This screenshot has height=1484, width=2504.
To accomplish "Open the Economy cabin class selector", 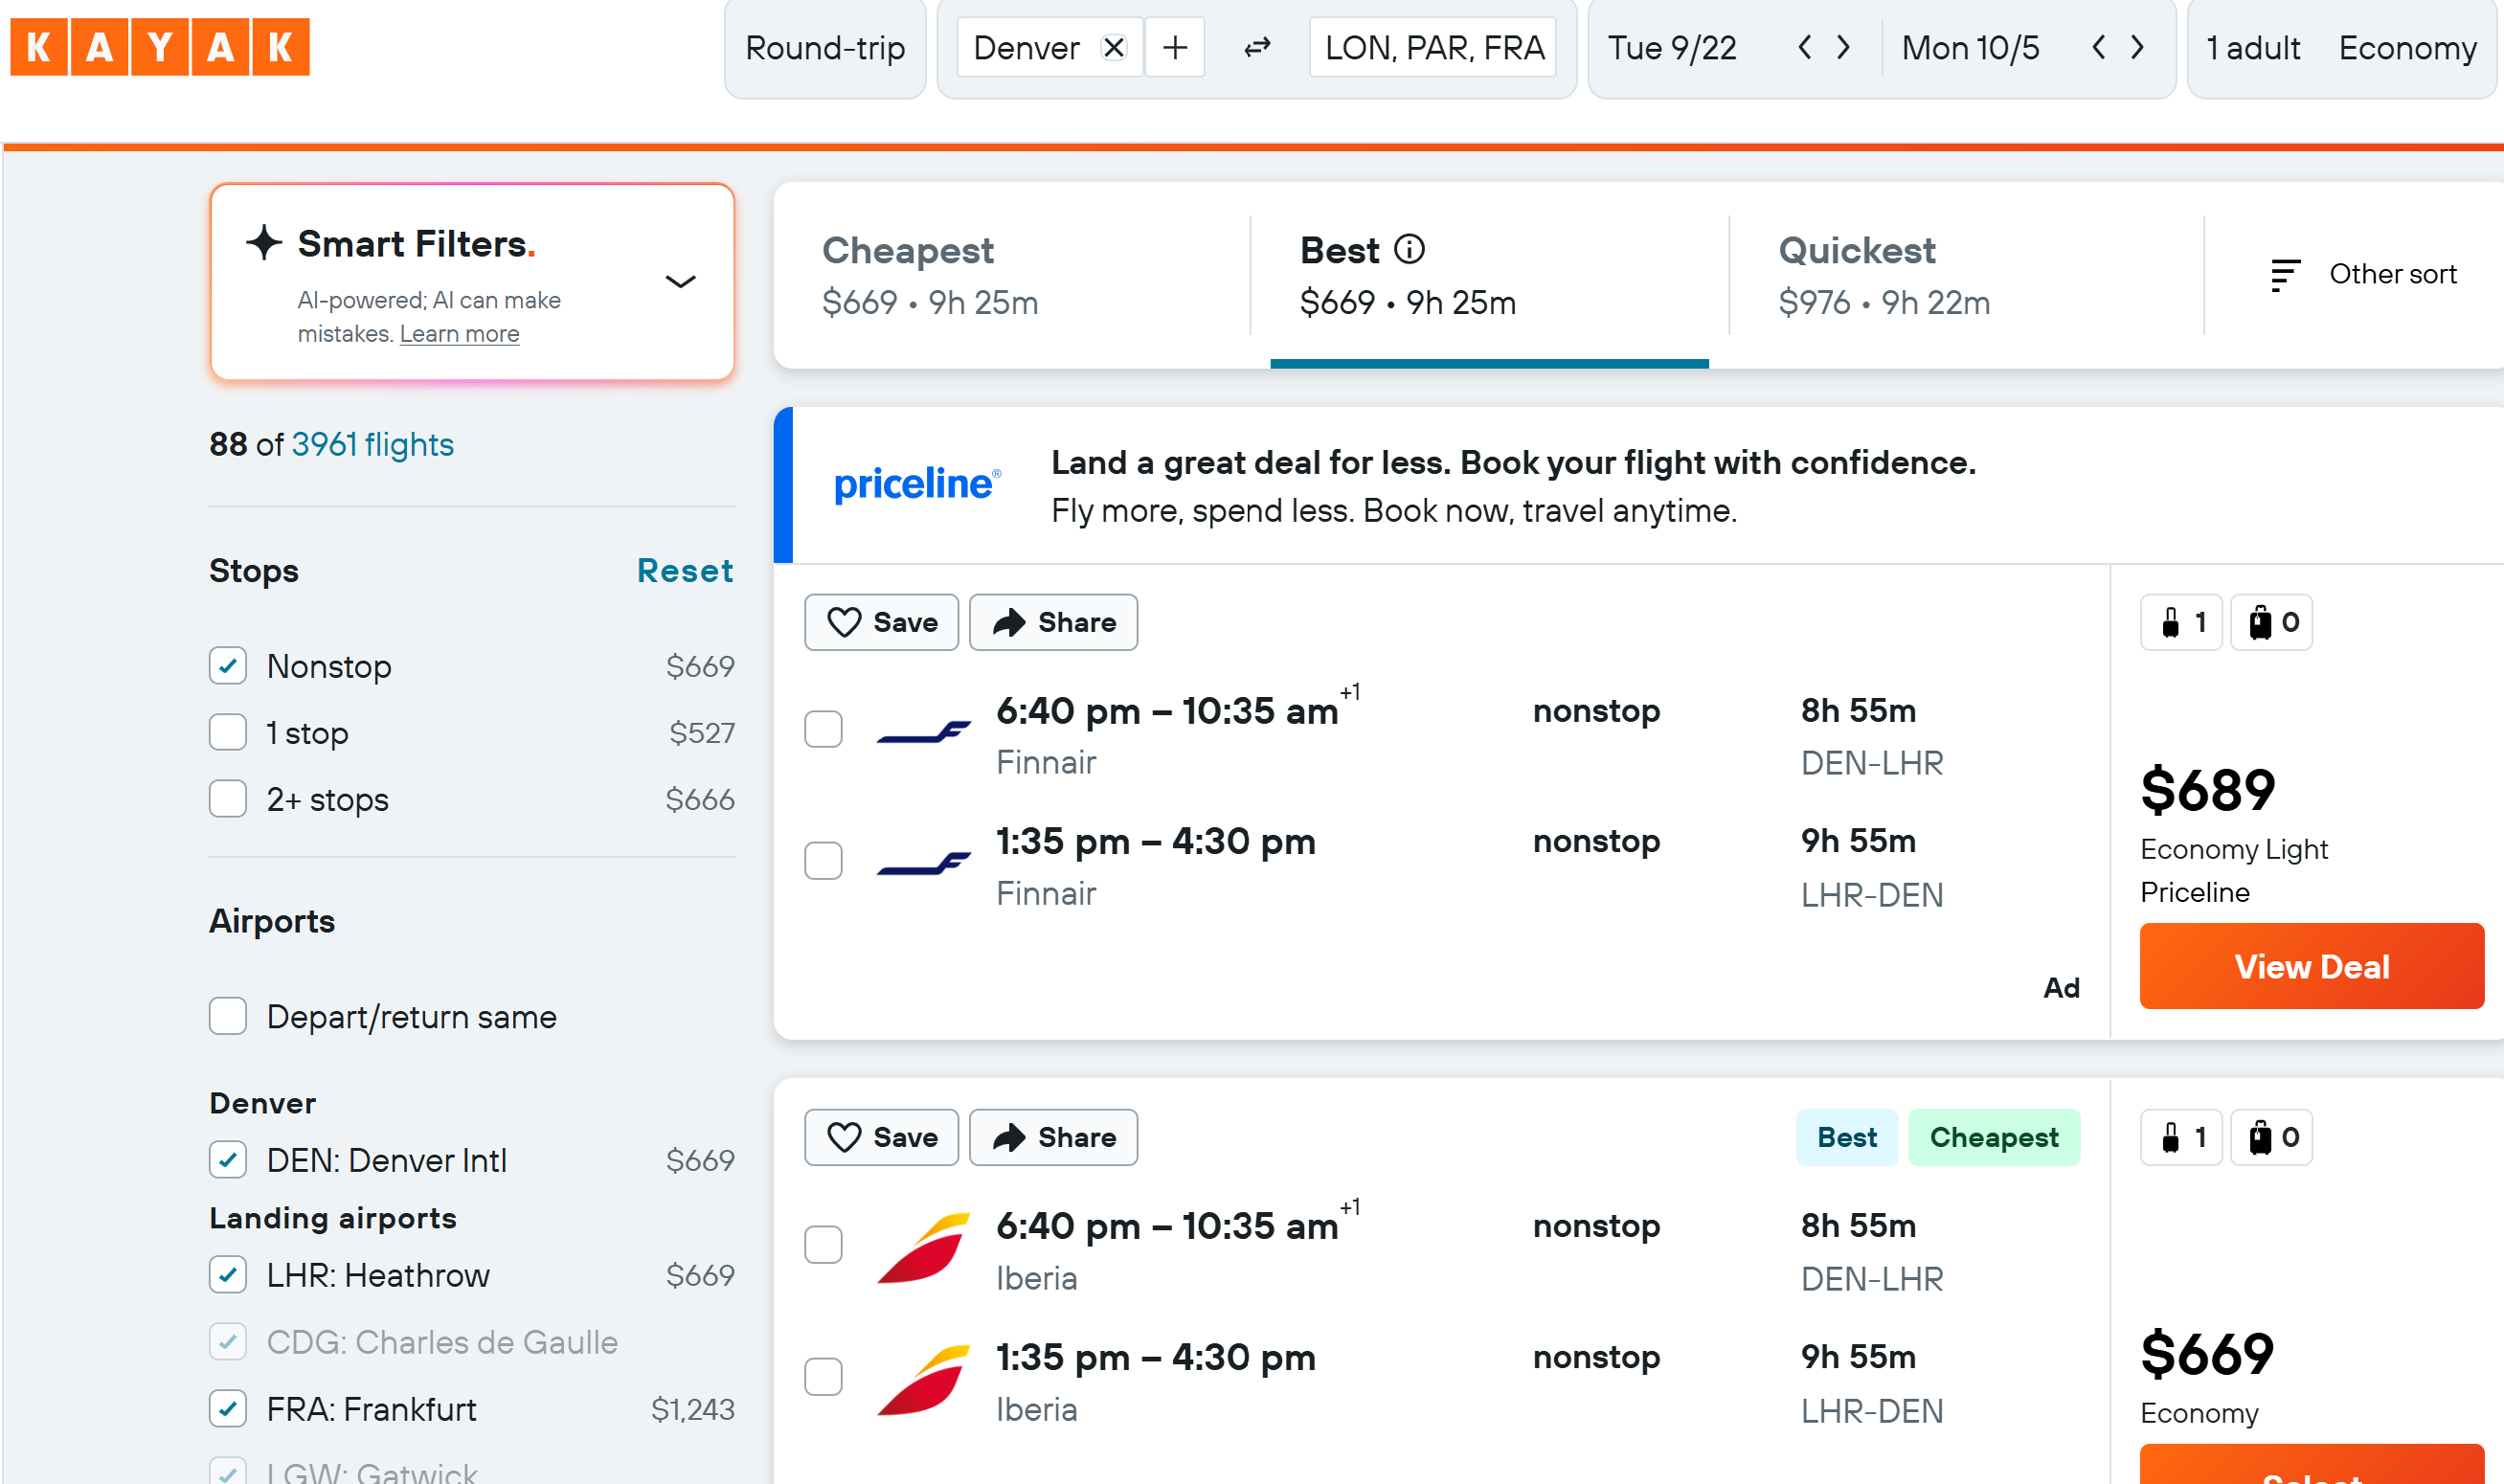I will [2407, 48].
